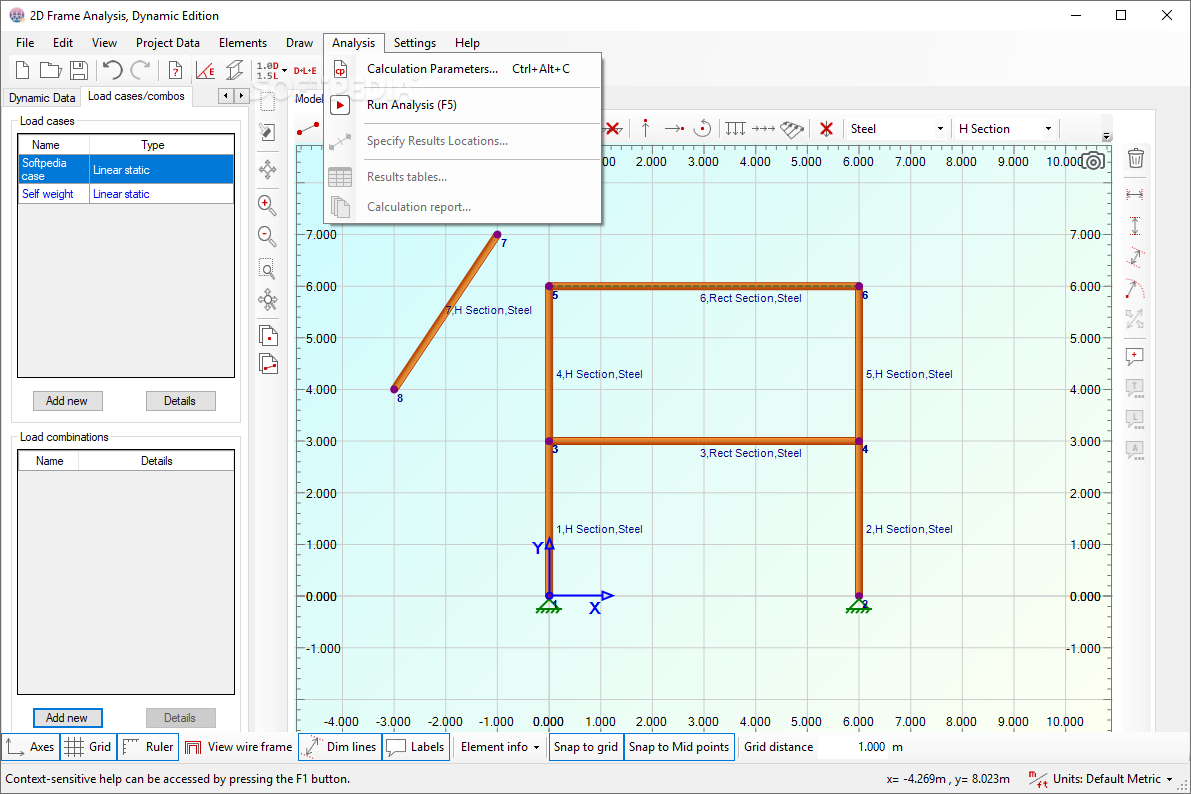Click the D+L+E load combination icon

pos(305,71)
